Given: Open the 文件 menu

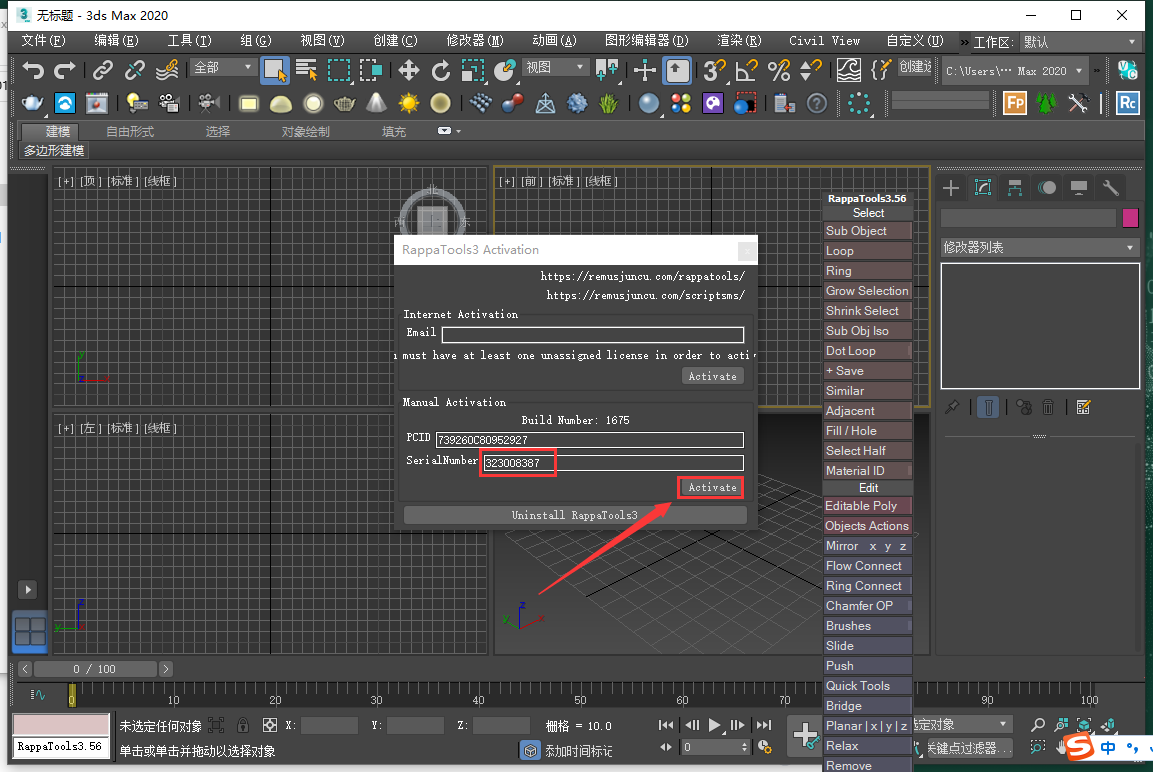Looking at the screenshot, I should click(43, 40).
